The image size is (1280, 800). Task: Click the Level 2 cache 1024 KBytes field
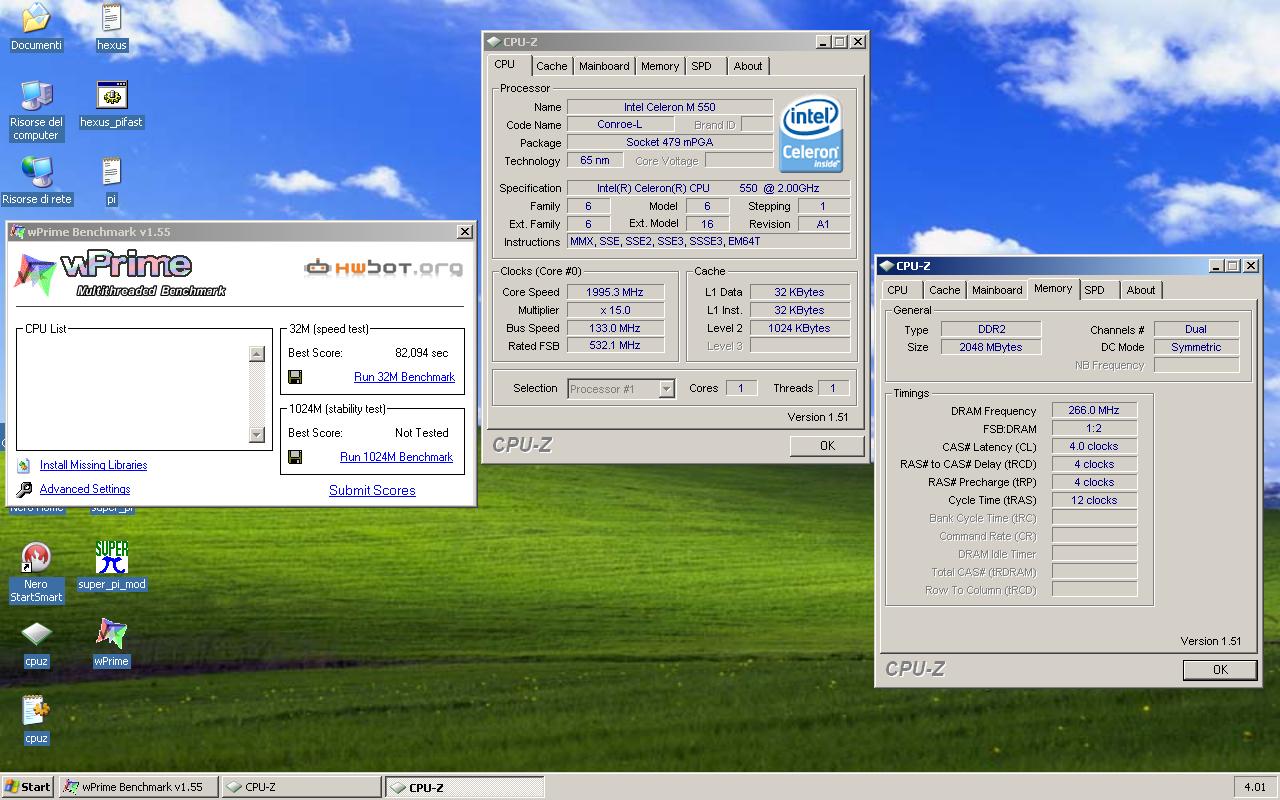click(x=800, y=328)
